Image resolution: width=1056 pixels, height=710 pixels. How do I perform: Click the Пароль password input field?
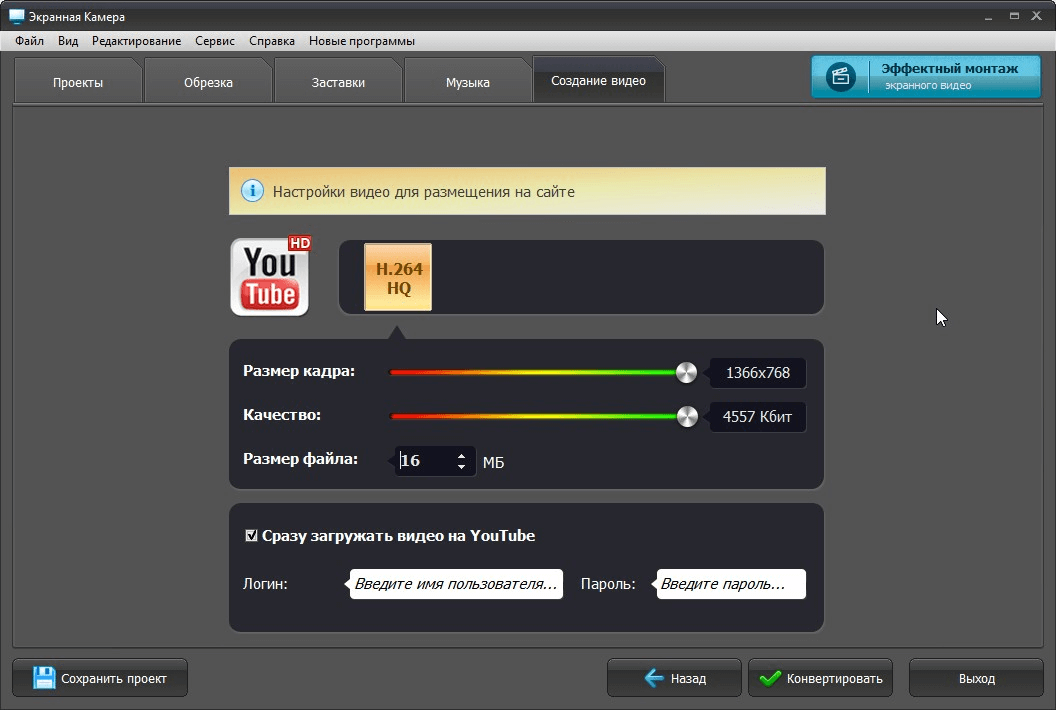click(731, 584)
